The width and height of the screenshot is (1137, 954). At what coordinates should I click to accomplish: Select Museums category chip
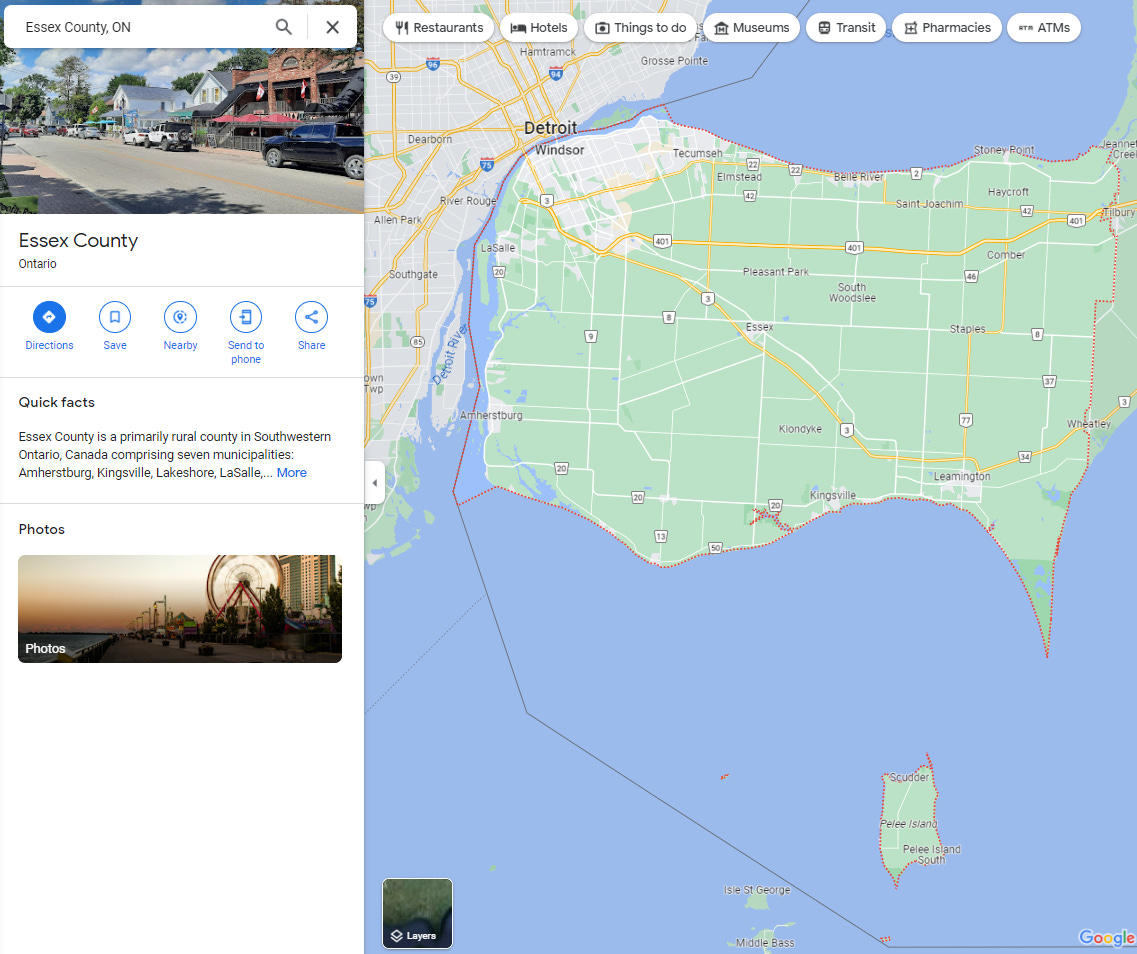point(751,28)
